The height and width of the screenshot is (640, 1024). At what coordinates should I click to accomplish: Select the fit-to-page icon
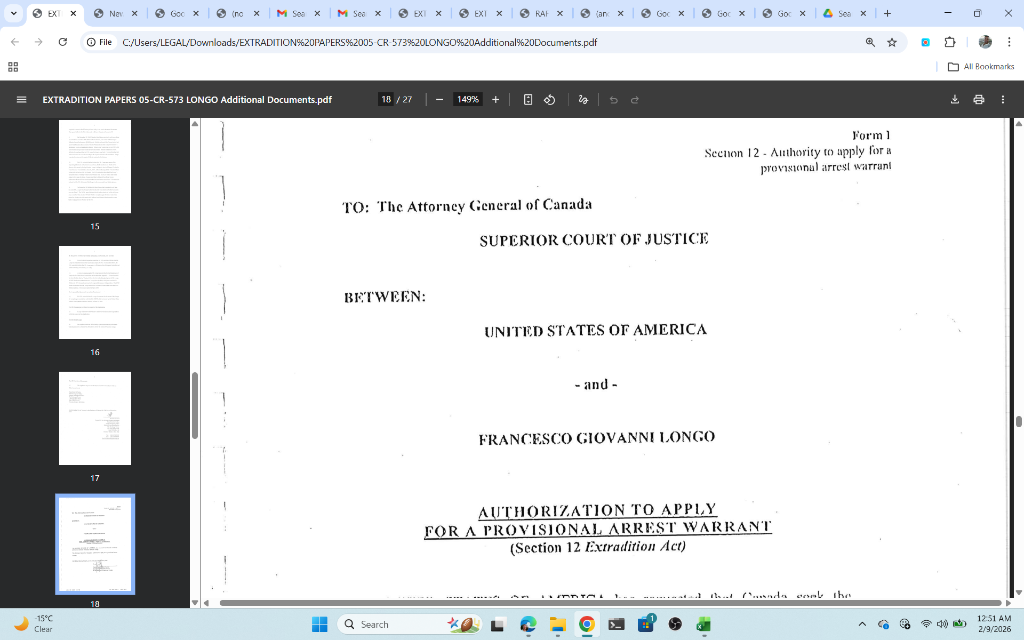point(527,99)
